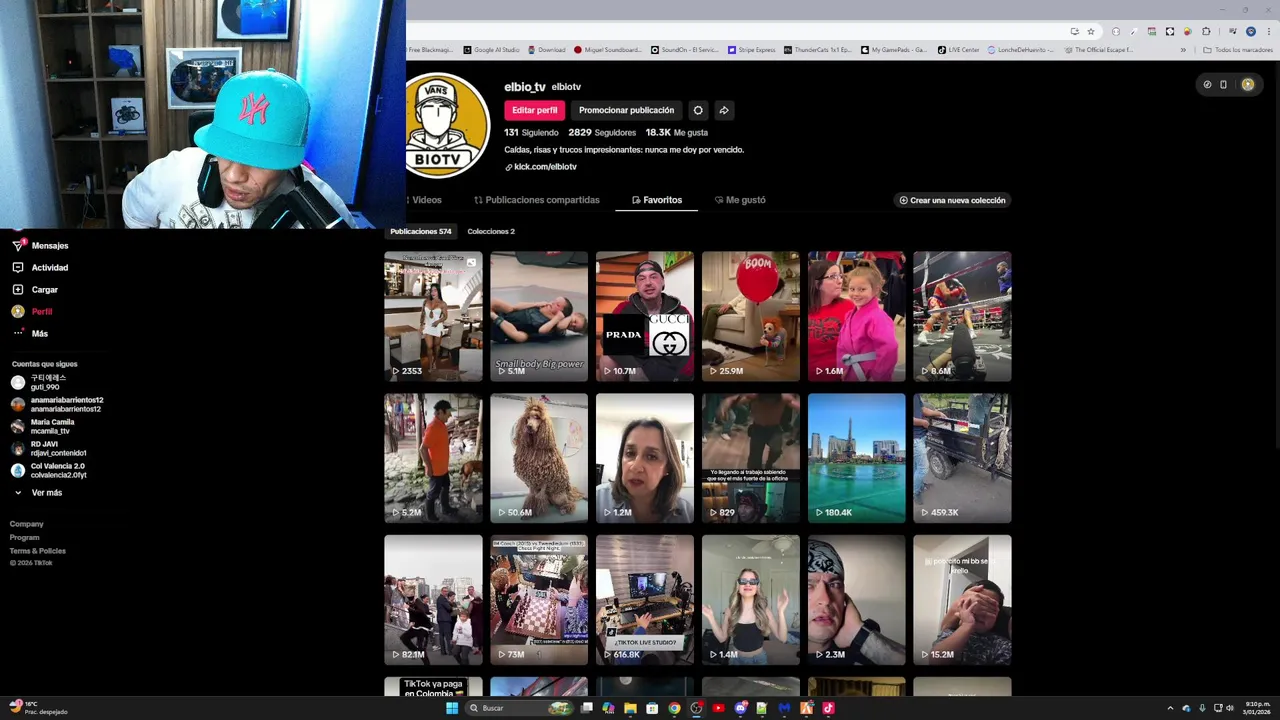Image resolution: width=1280 pixels, height=720 pixels.
Task: Open the 2829 Seguidores list
Action: [602, 132]
